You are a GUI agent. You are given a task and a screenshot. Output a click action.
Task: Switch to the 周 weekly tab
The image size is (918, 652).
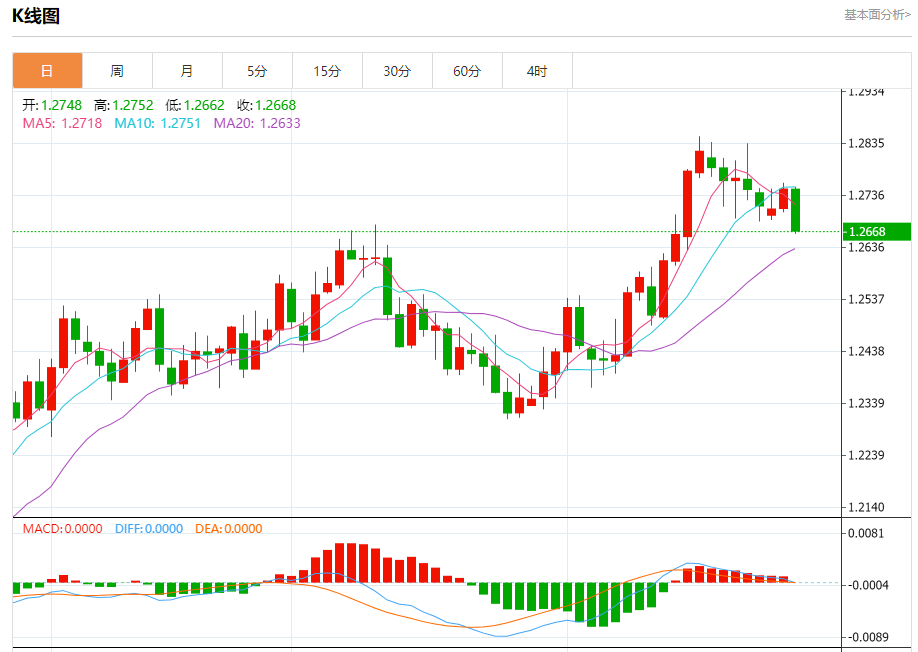(x=117, y=71)
